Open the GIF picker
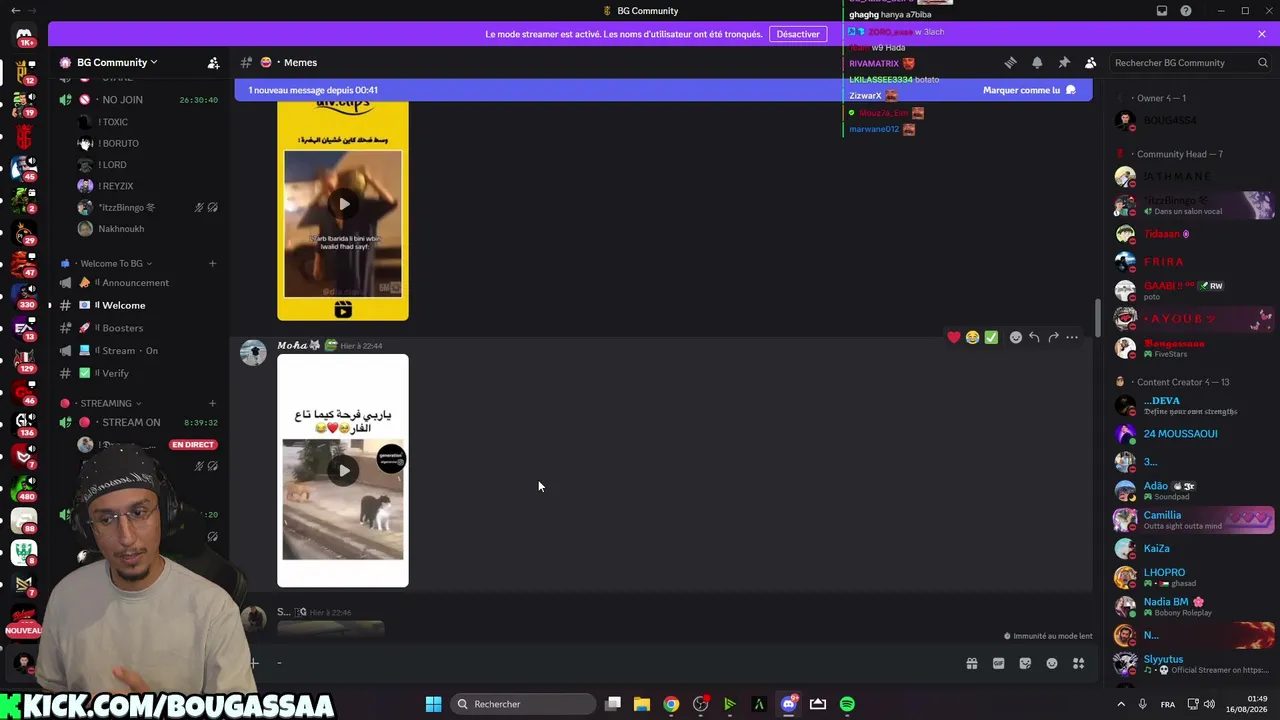1280x720 pixels. [x=998, y=663]
